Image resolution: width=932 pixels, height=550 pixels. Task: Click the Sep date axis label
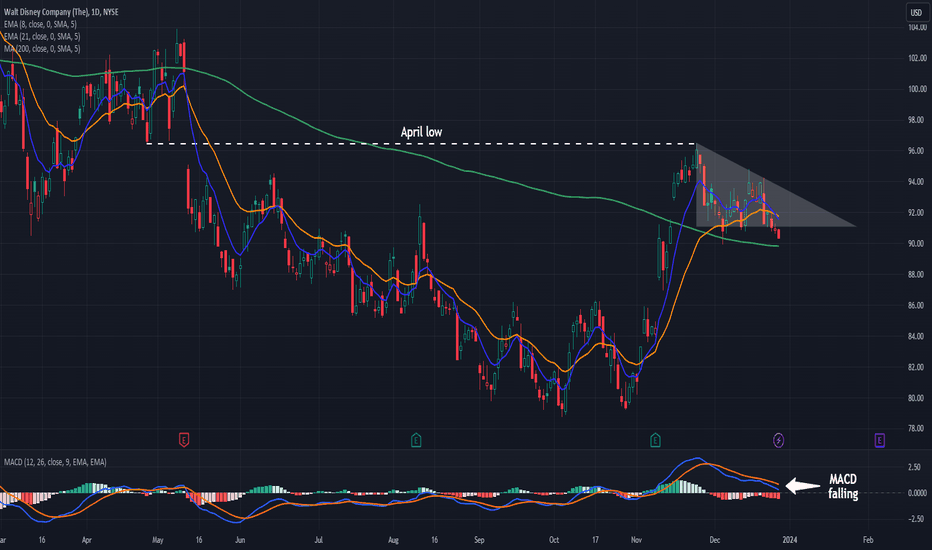[479, 540]
